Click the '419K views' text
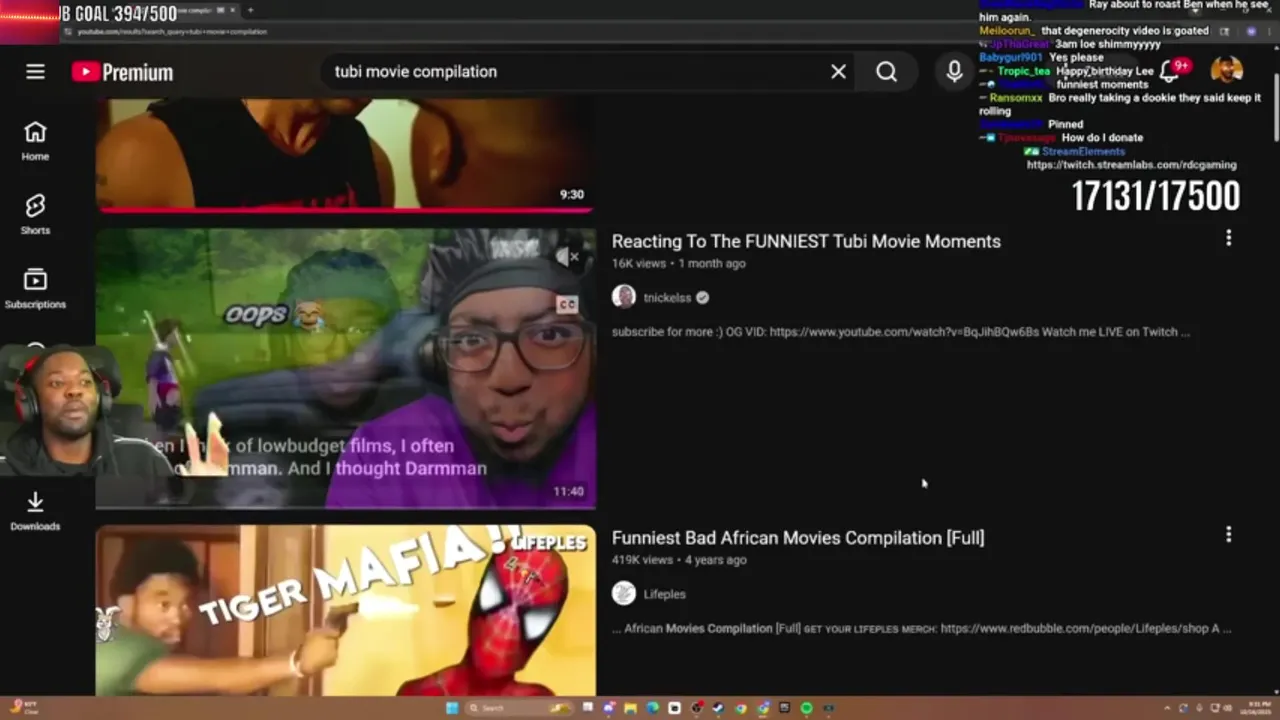Viewport: 1280px width, 720px height. 642,560
